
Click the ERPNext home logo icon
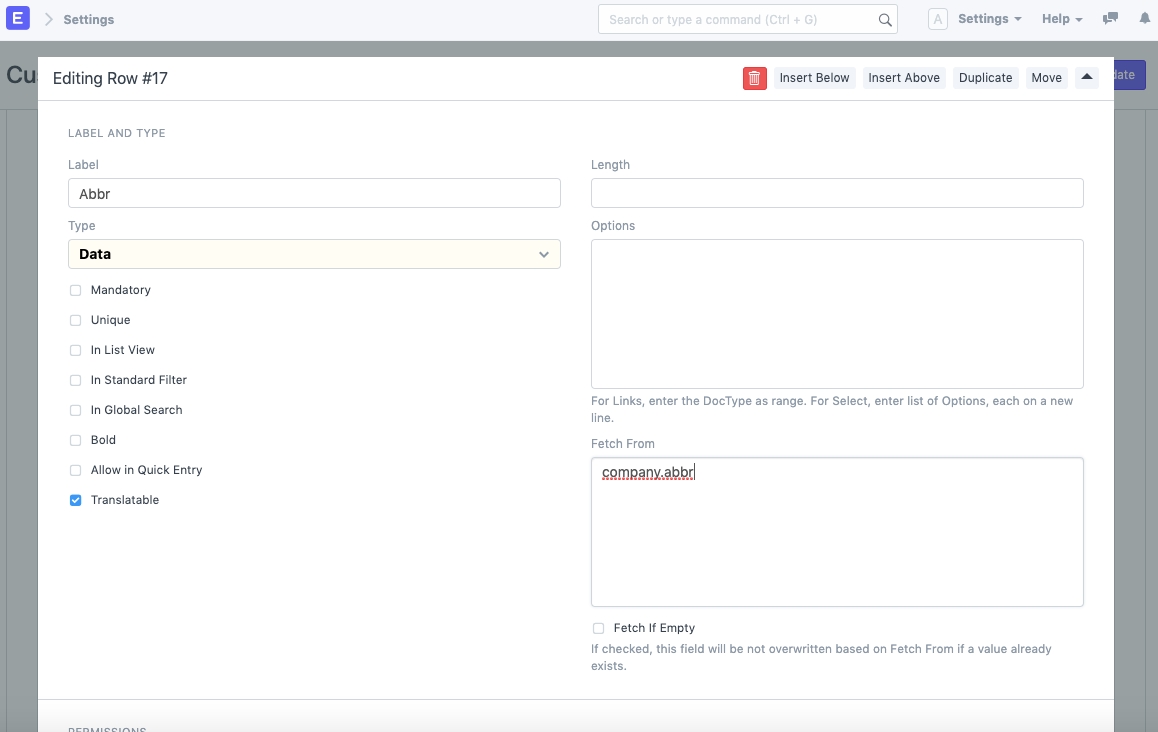(18, 19)
